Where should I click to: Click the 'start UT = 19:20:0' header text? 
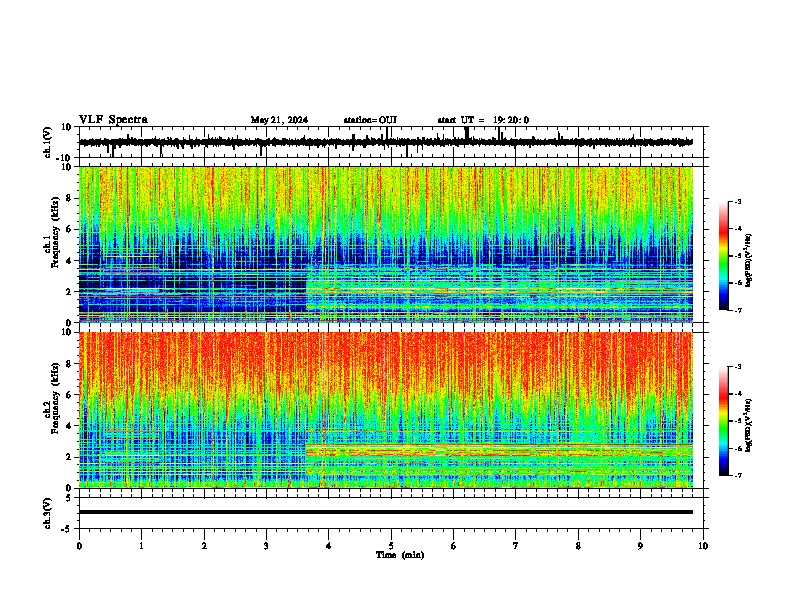(x=483, y=120)
